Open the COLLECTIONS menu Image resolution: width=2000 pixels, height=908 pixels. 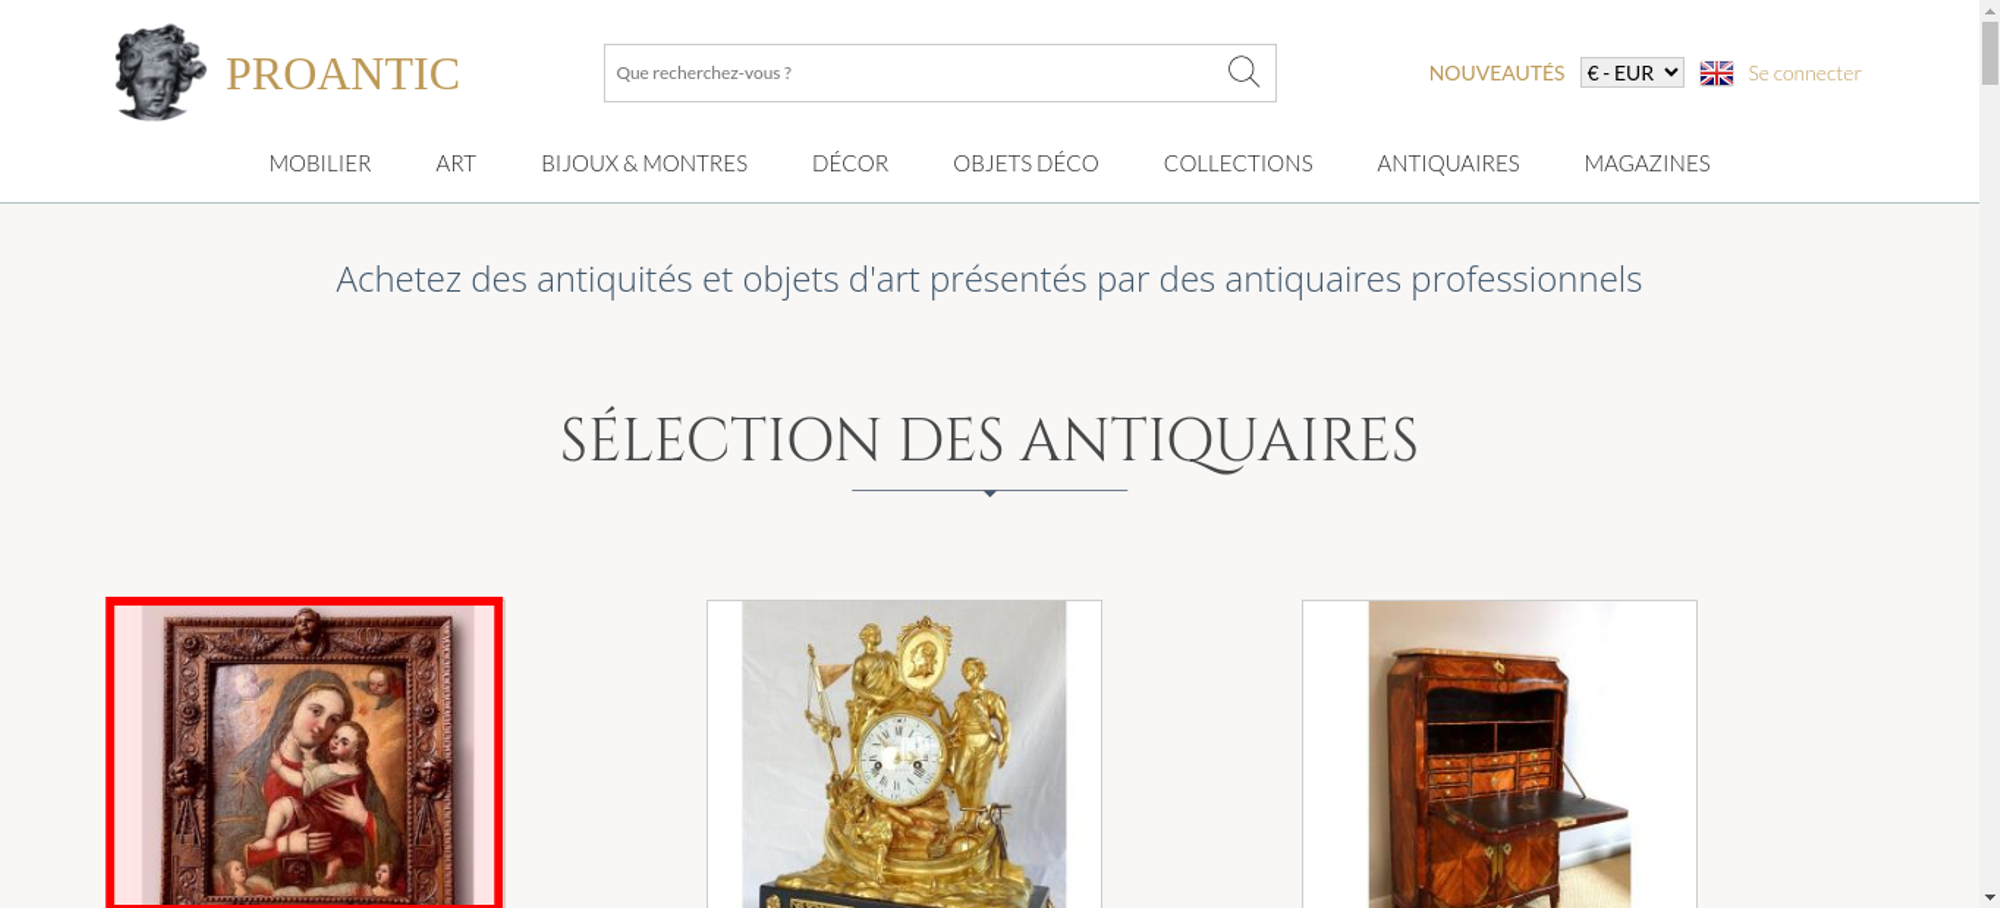[x=1238, y=163]
